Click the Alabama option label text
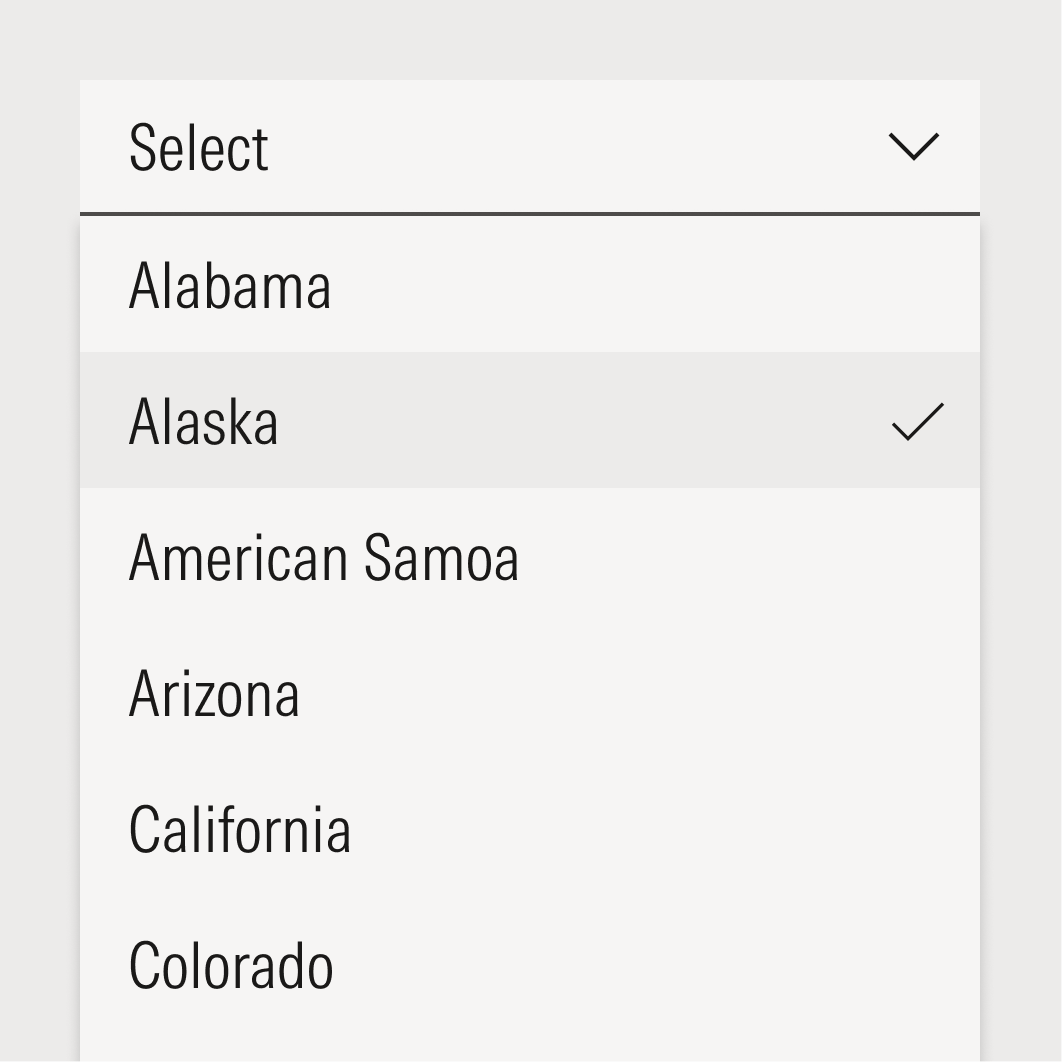Image resolution: width=1062 pixels, height=1062 pixels. (x=230, y=286)
